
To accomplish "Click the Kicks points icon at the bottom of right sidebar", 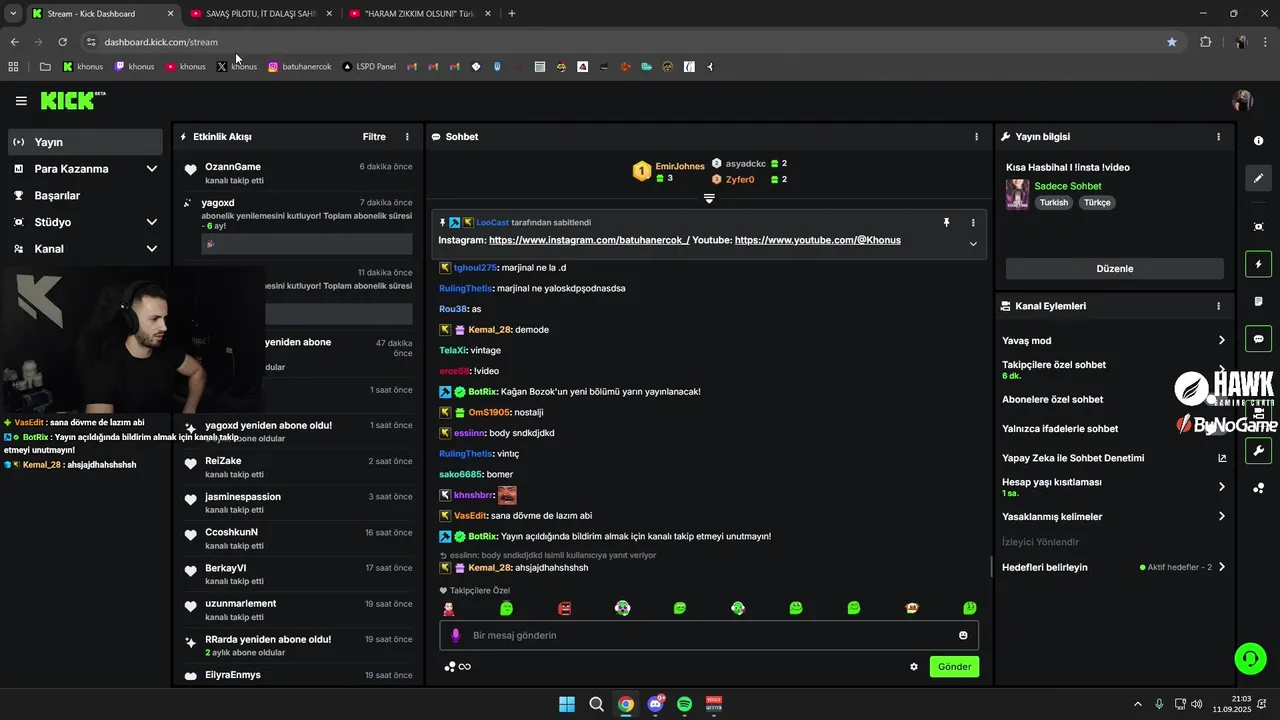I will point(1259,488).
